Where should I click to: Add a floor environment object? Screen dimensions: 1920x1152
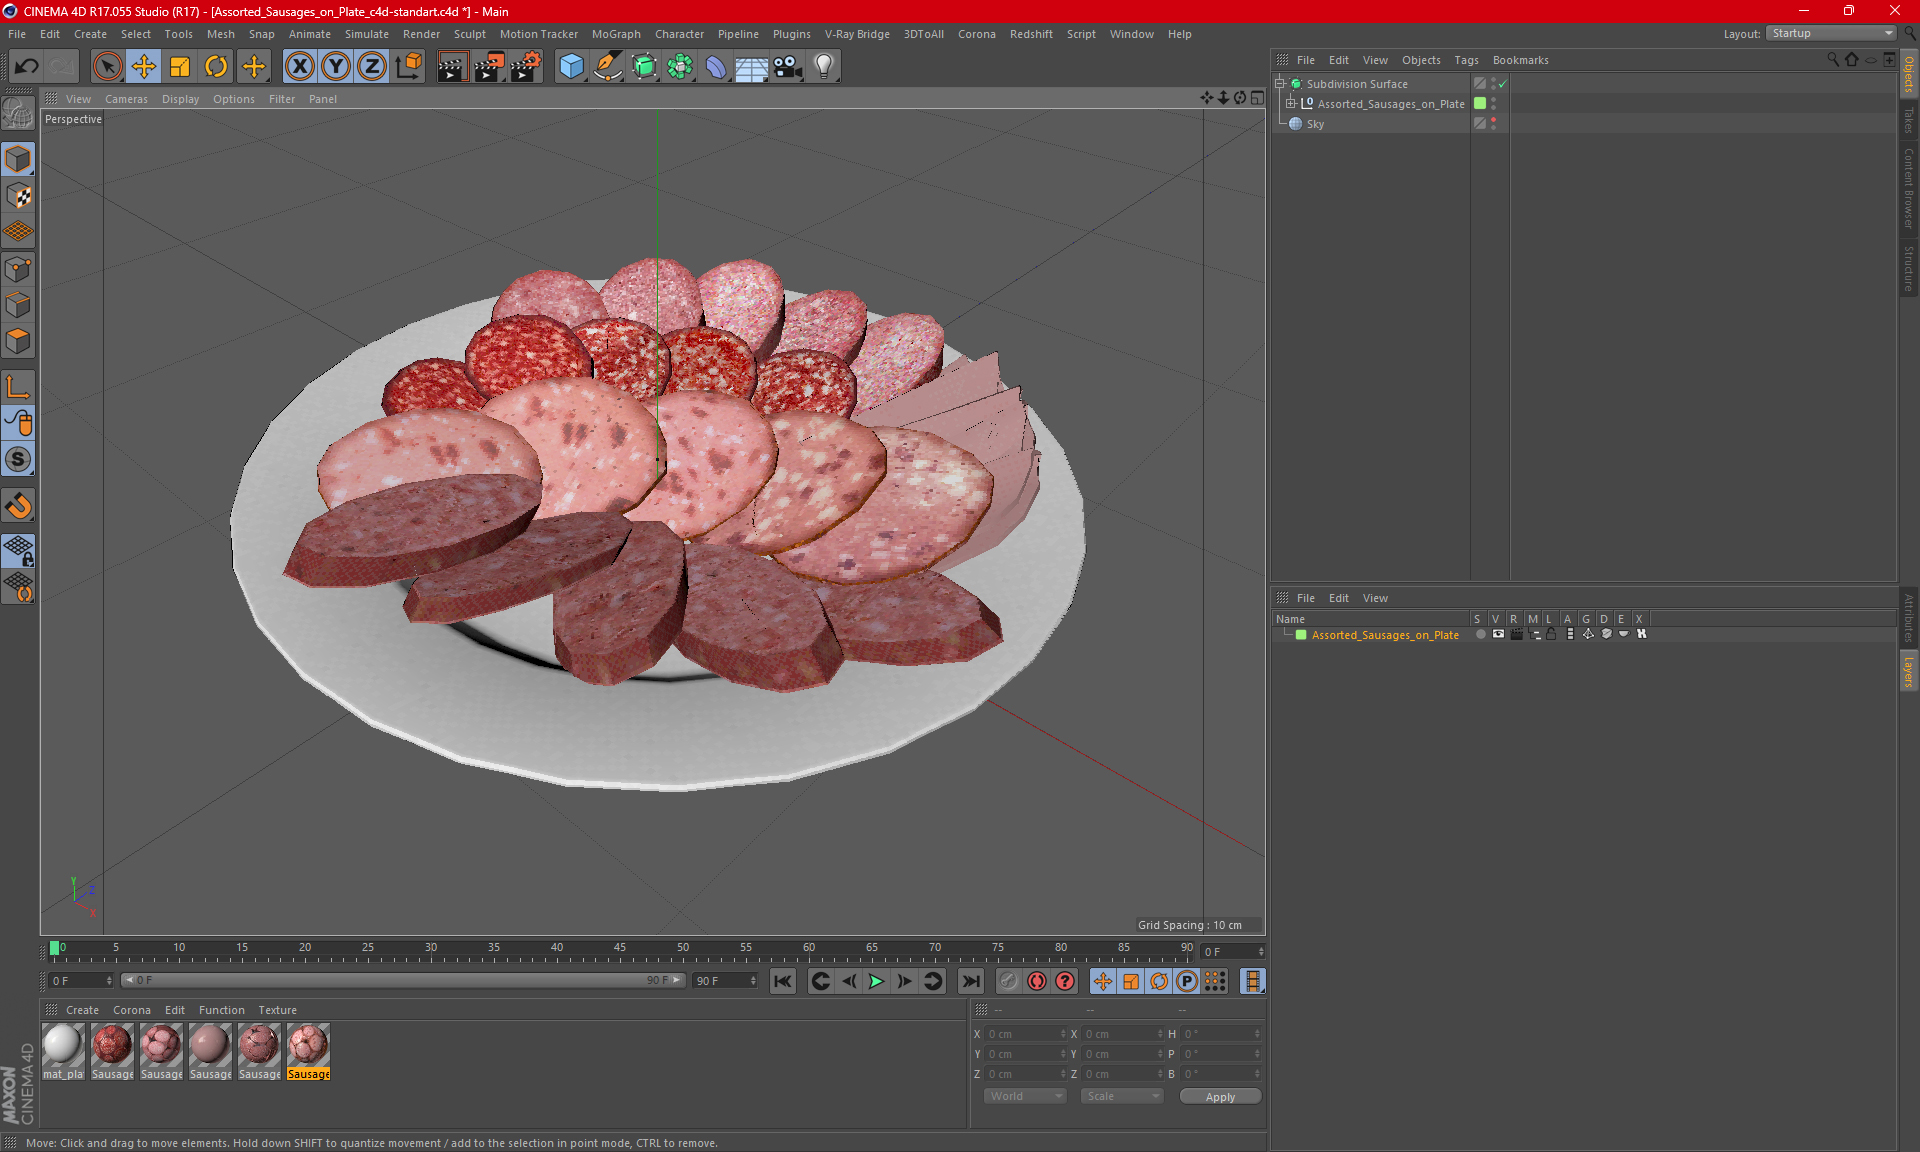(x=751, y=67)
